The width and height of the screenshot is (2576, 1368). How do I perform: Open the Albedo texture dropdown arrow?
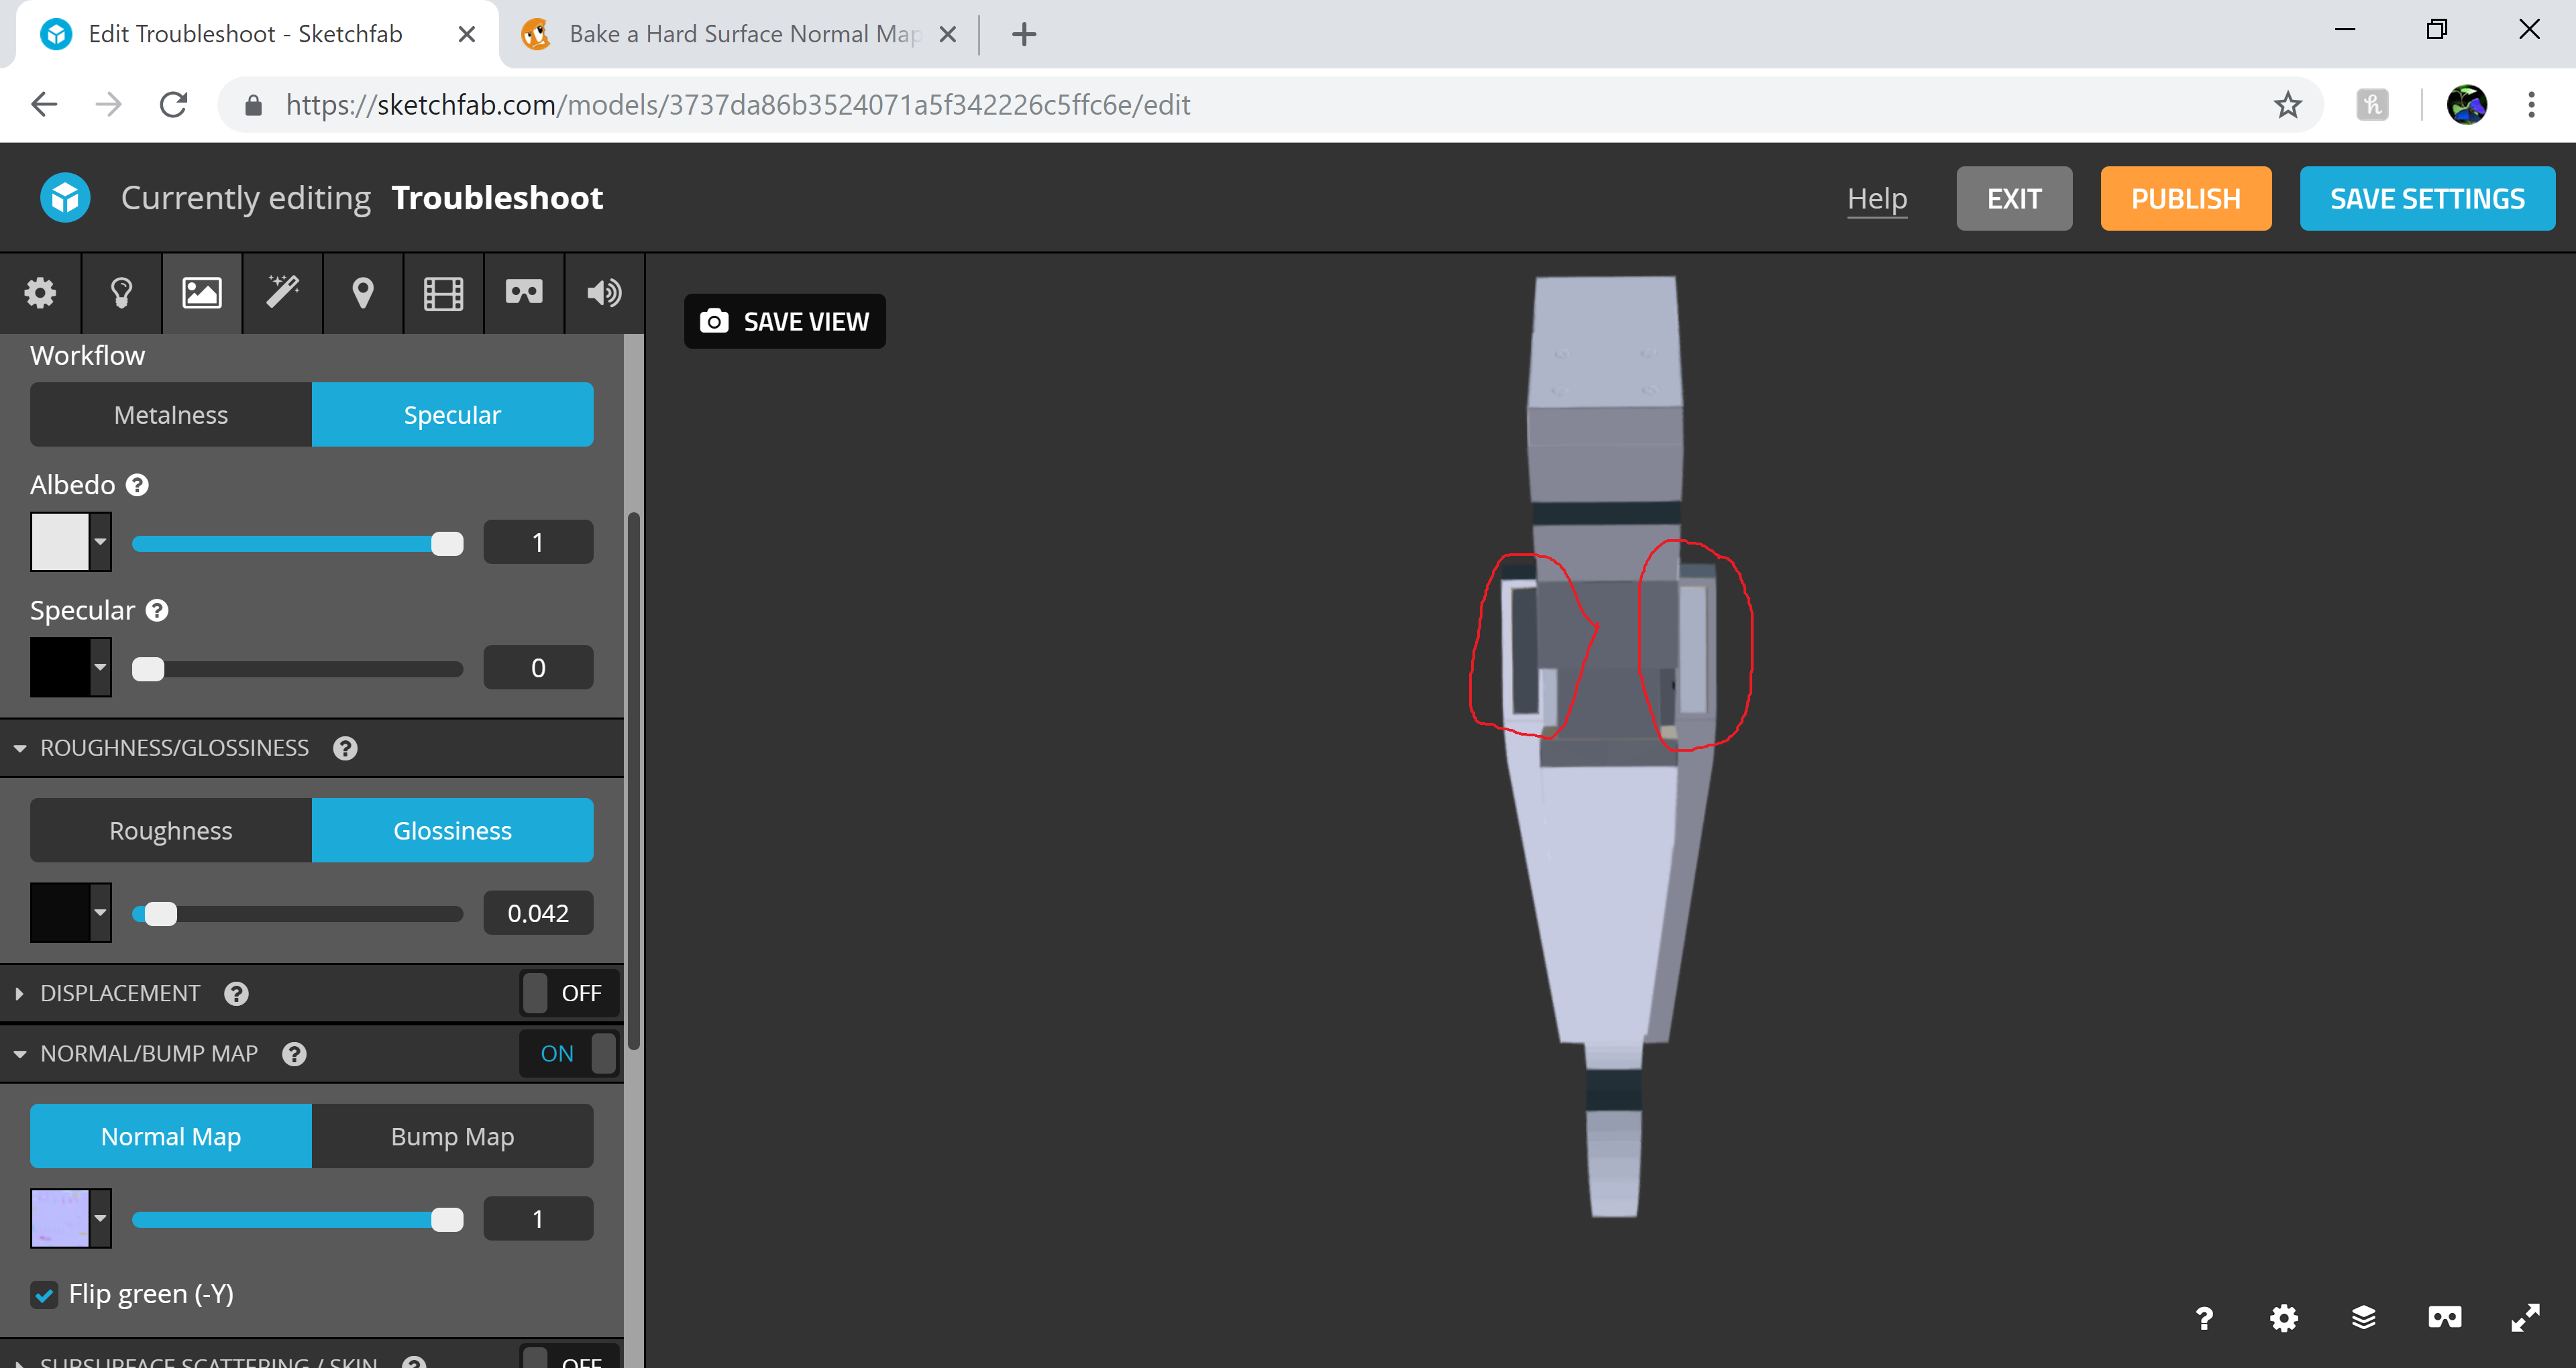click(x=100, y=542)
